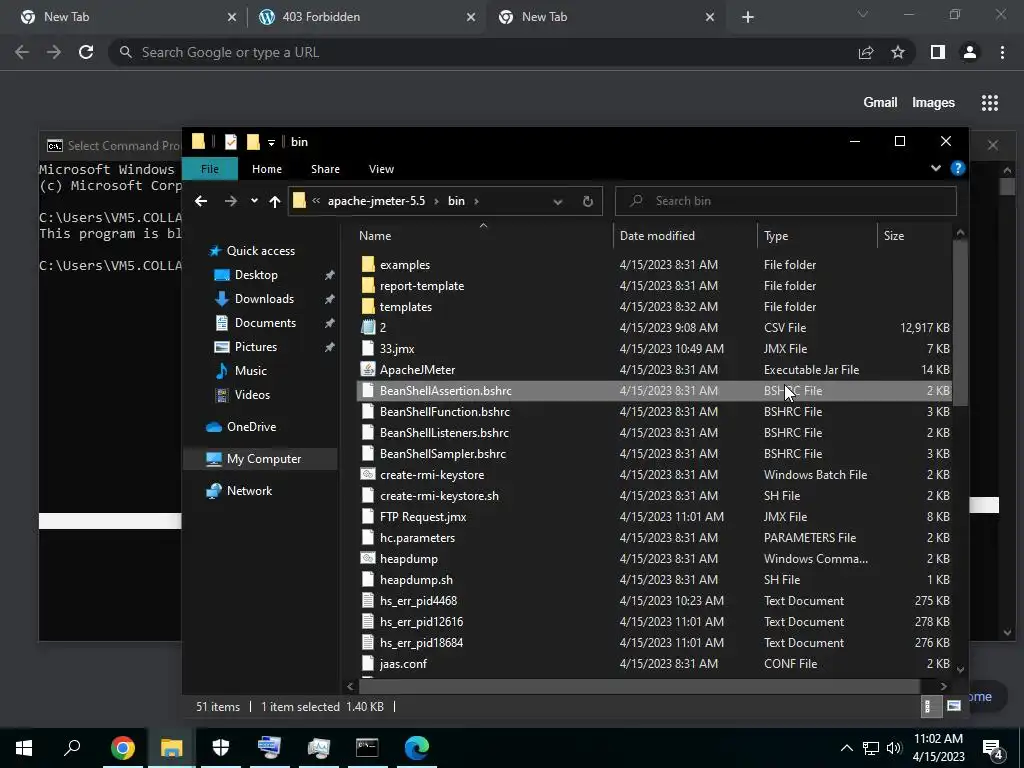This screenshot has width=1024, height=768.
Task: Open Windows Security shield in taskbar
Action: point(221,748)
